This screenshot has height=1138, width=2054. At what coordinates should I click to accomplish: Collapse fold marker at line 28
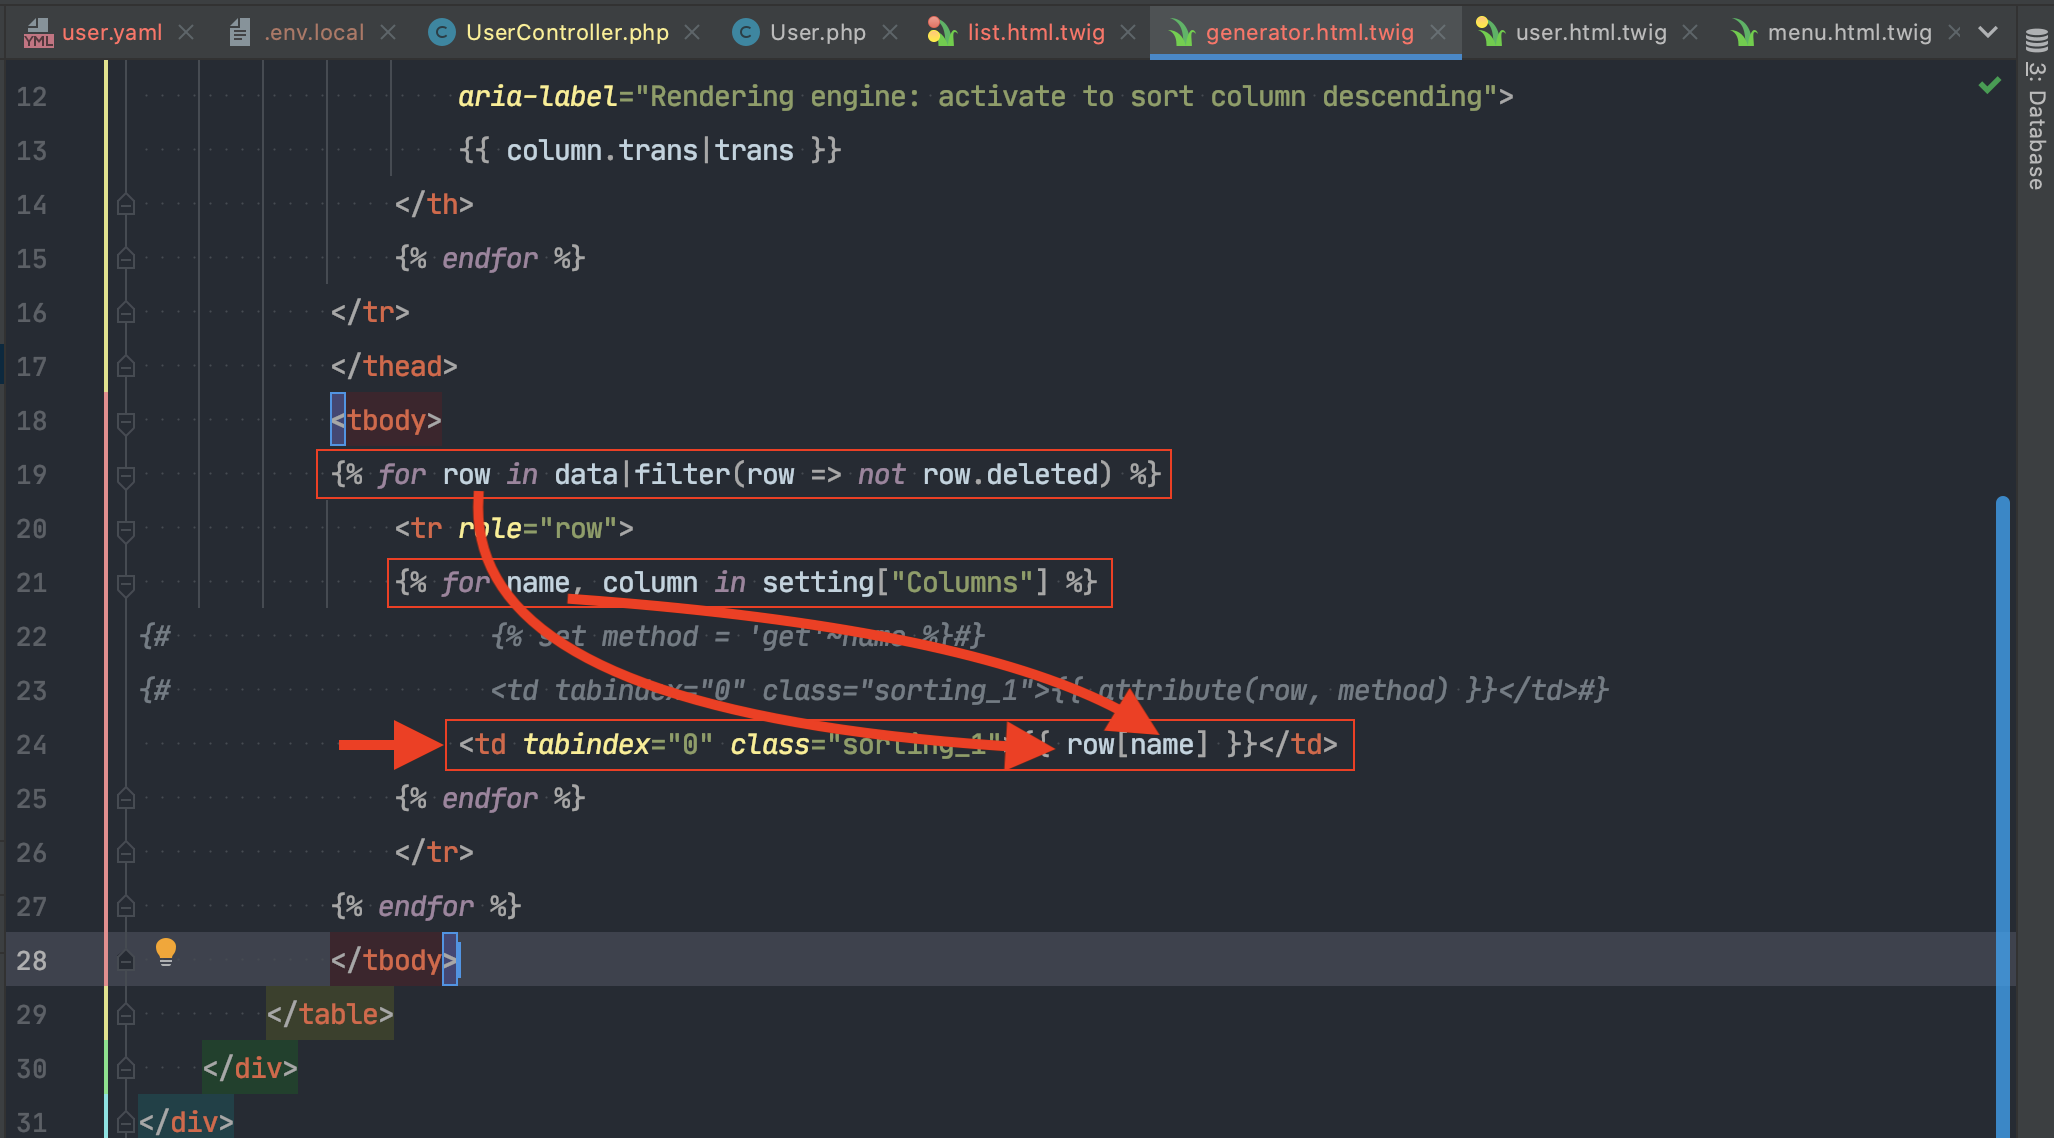pos(126,961)
